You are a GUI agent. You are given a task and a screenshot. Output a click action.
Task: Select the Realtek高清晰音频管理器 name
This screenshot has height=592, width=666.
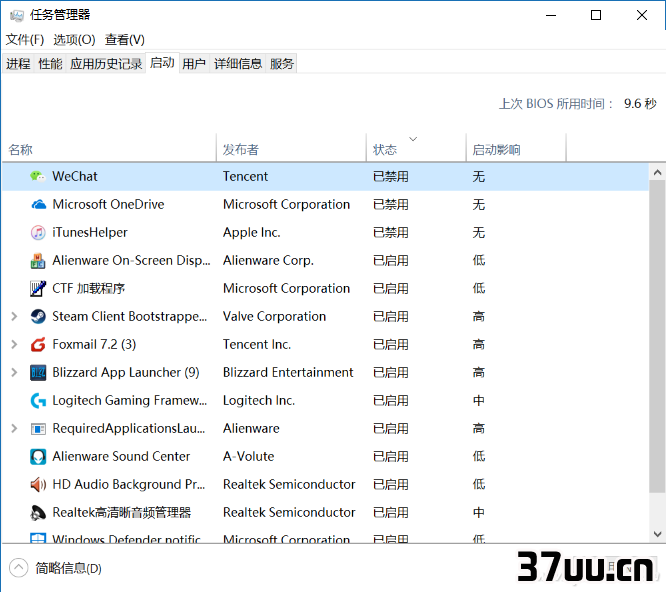click(121, 512)
